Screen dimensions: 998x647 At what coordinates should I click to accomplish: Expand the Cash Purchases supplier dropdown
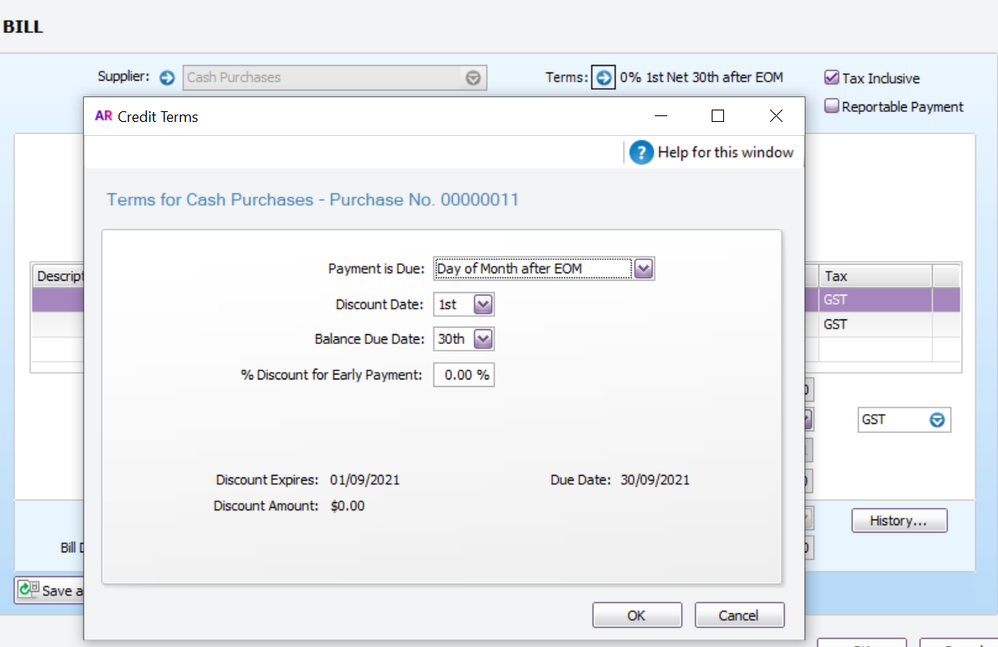[473, 78]
